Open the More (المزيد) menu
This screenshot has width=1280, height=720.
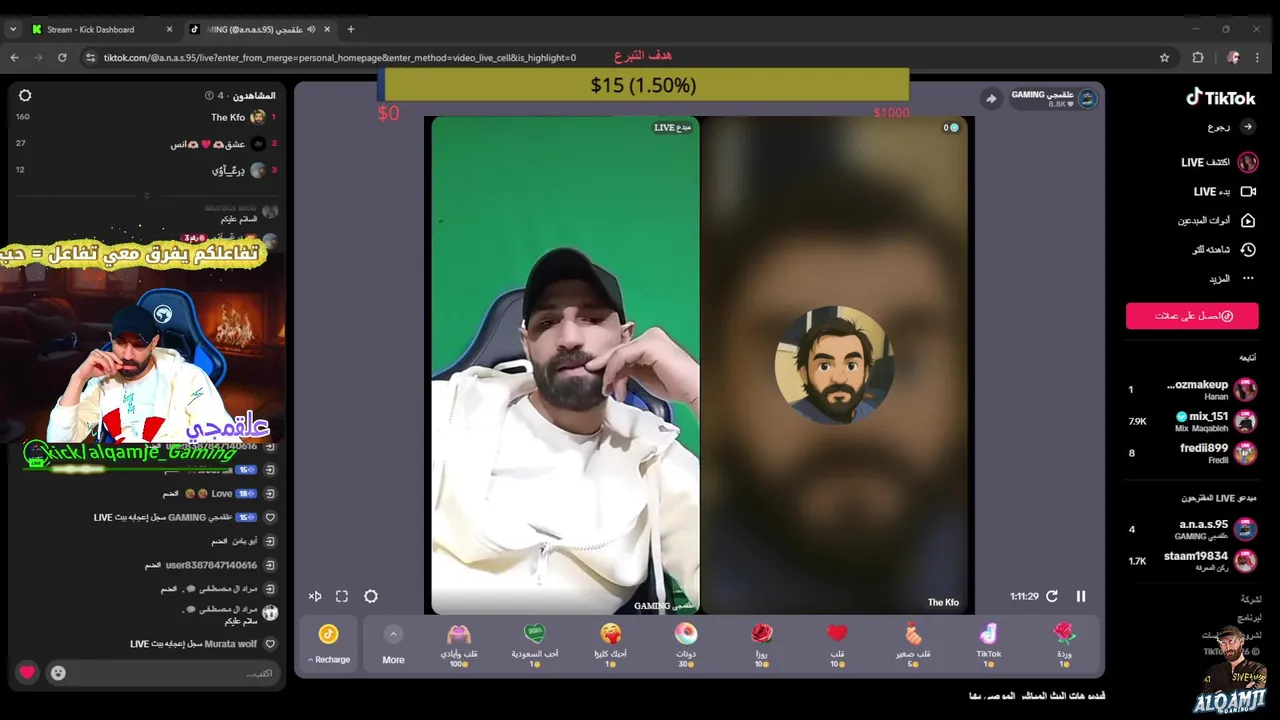pos(1231,278)
